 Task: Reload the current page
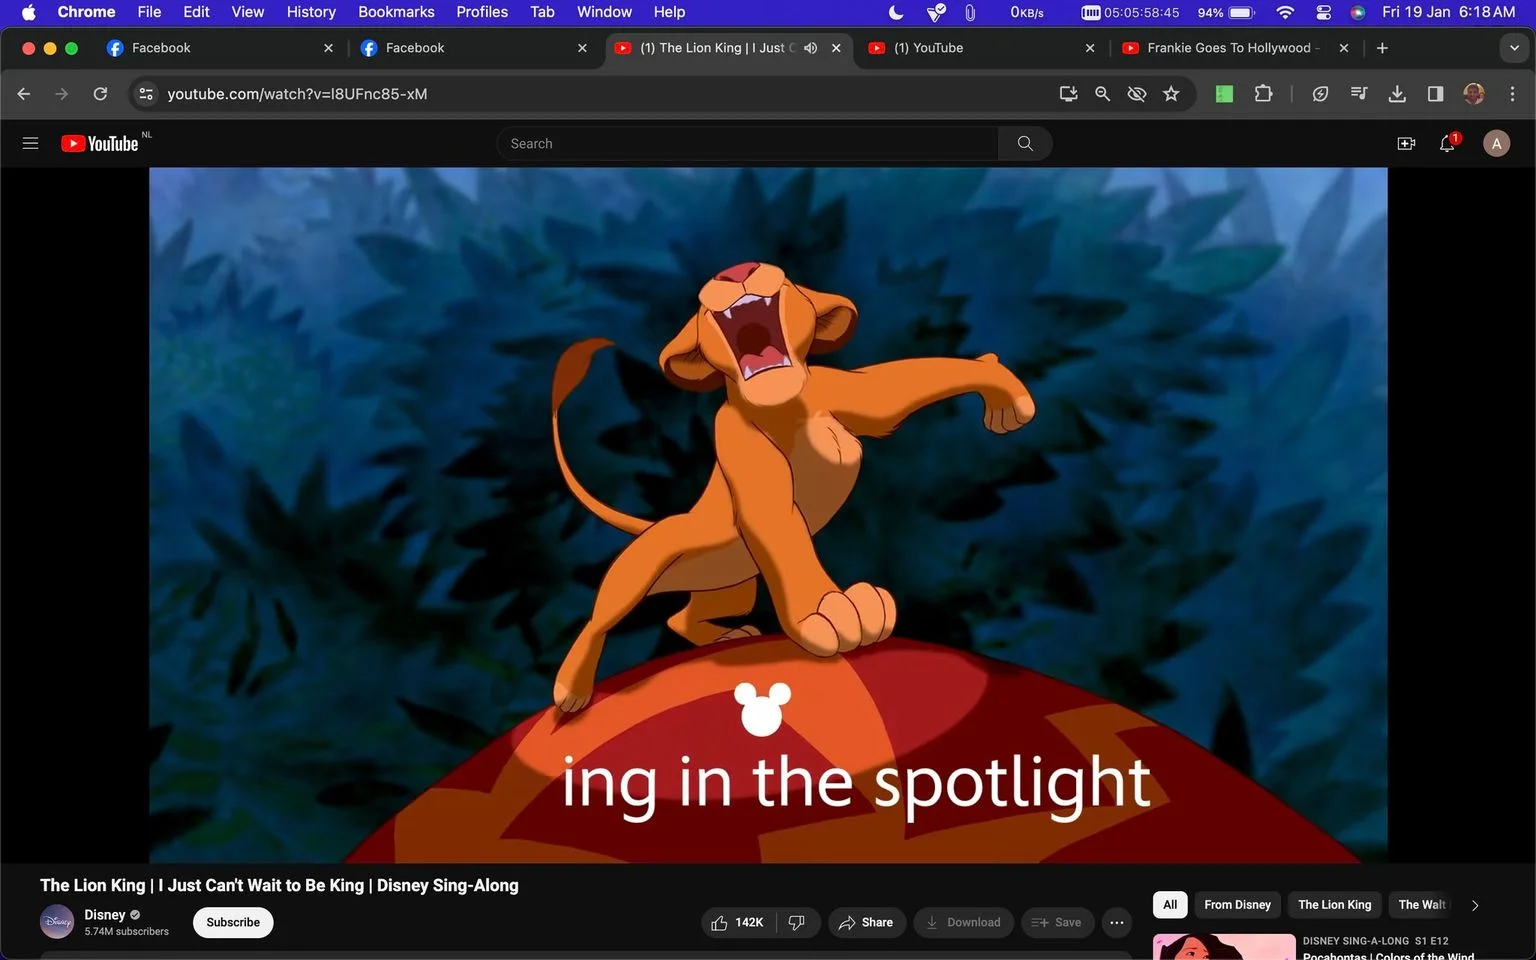100,93
